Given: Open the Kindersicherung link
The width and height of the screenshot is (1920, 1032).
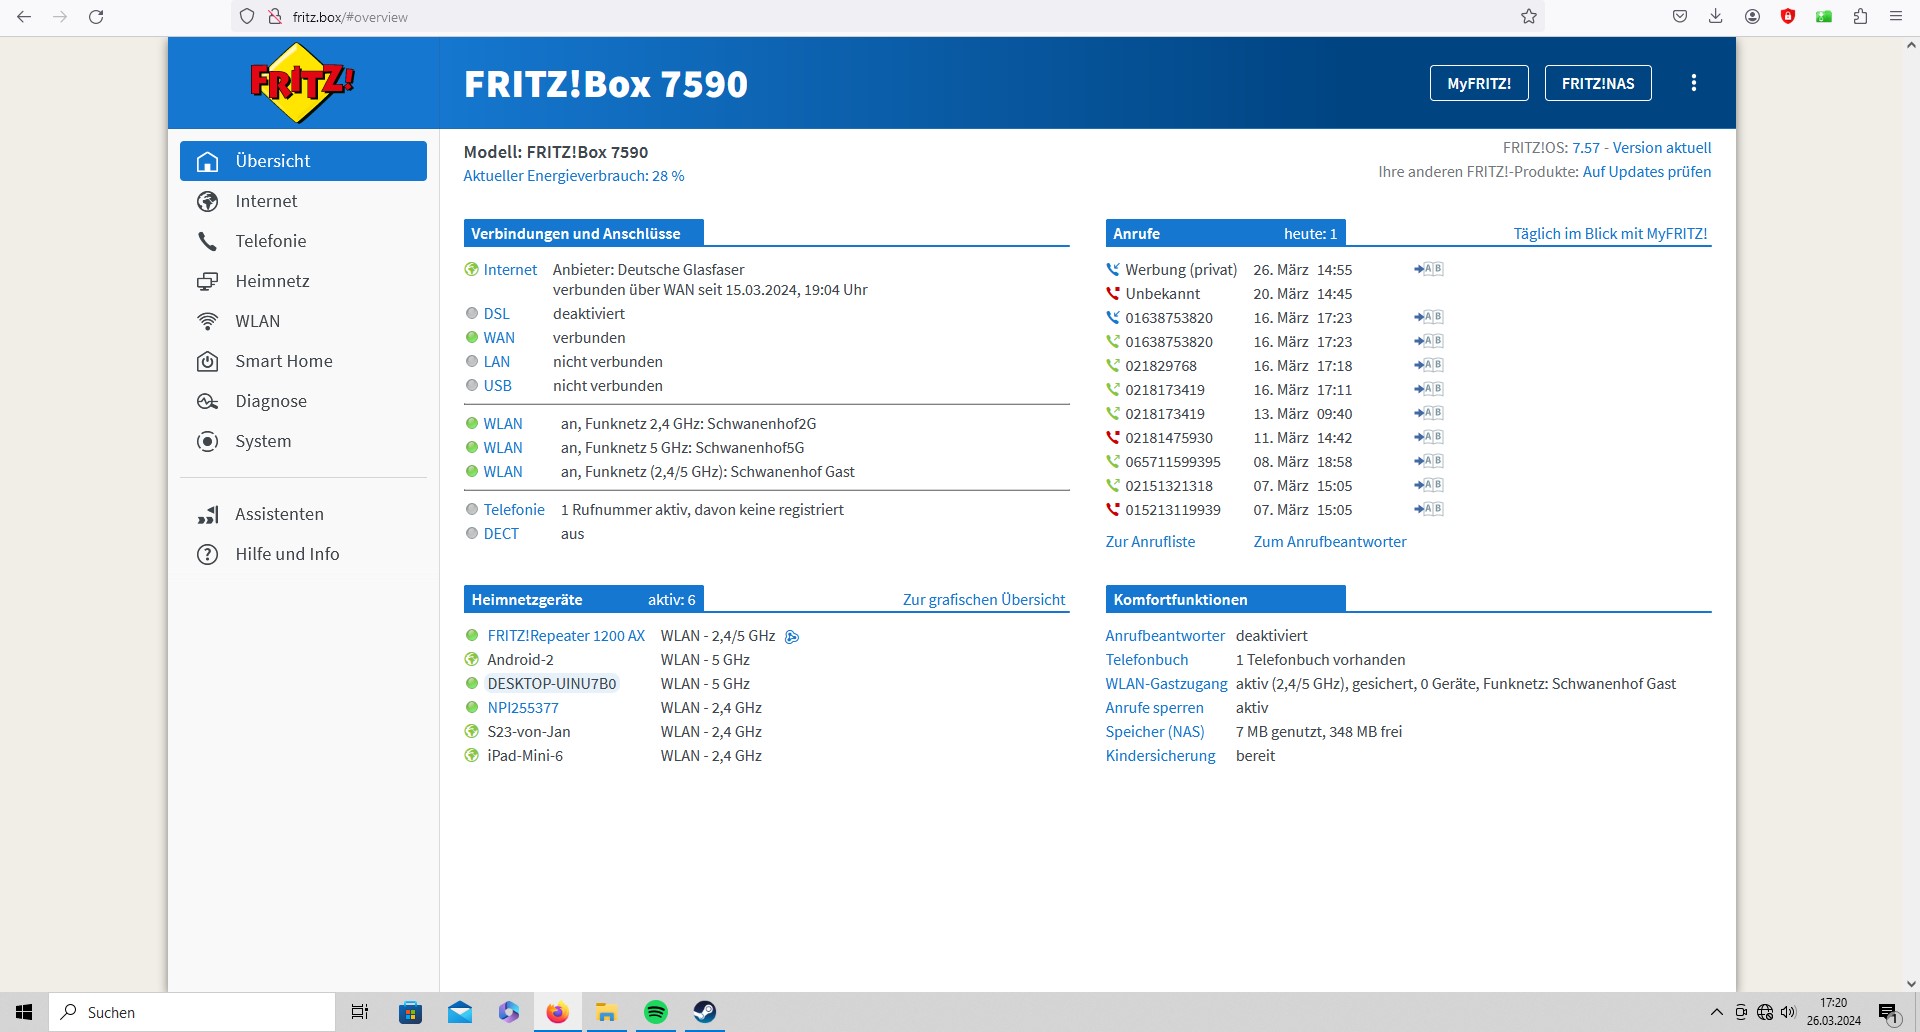Looking at the screenshot, I should click(x=1160, y=755).
